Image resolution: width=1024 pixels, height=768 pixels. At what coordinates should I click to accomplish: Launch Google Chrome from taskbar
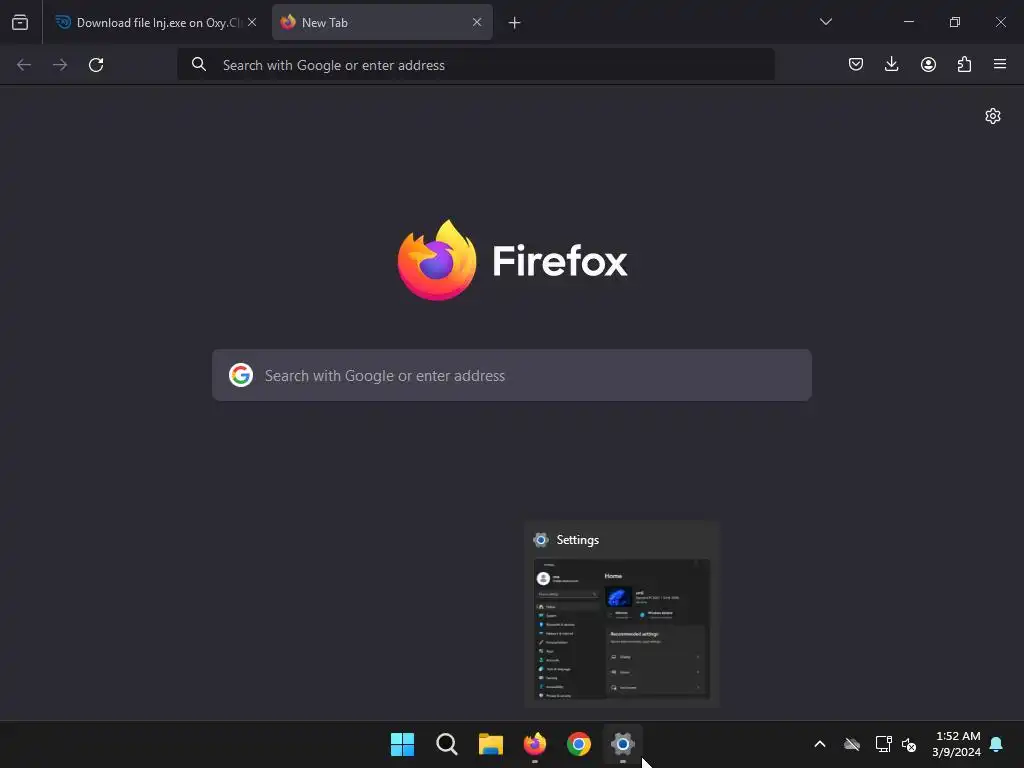coord(579,744)
